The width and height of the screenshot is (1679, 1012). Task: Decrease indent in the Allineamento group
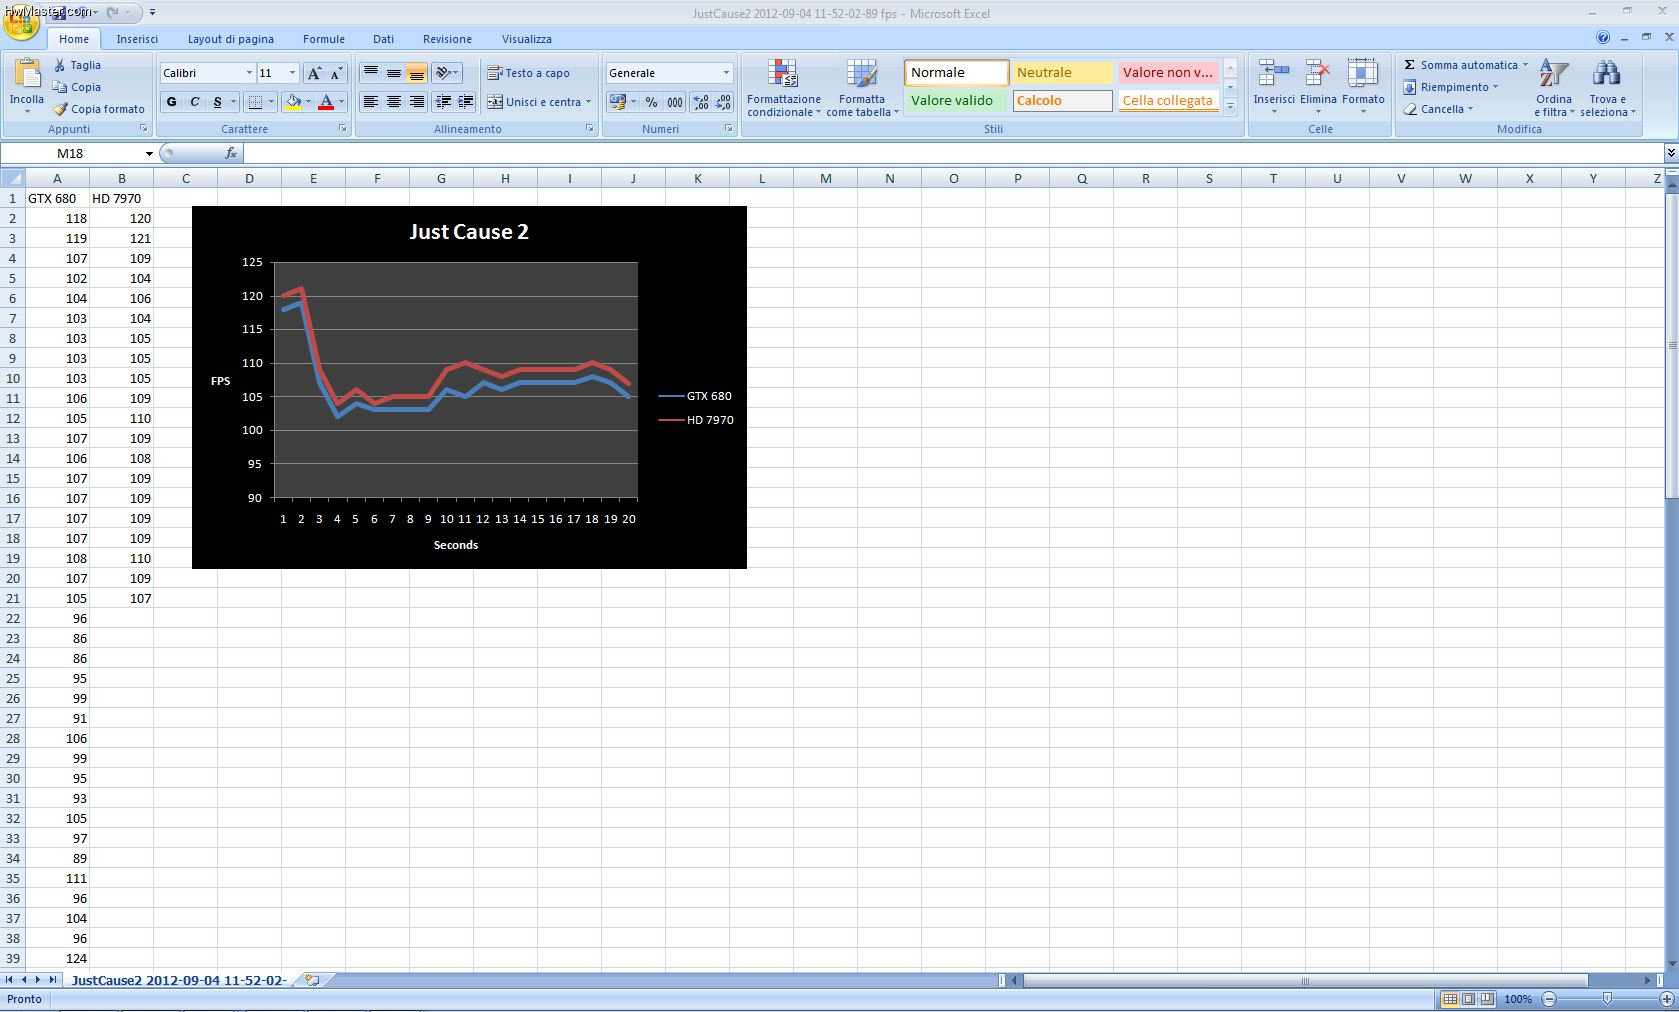point(443,102)
